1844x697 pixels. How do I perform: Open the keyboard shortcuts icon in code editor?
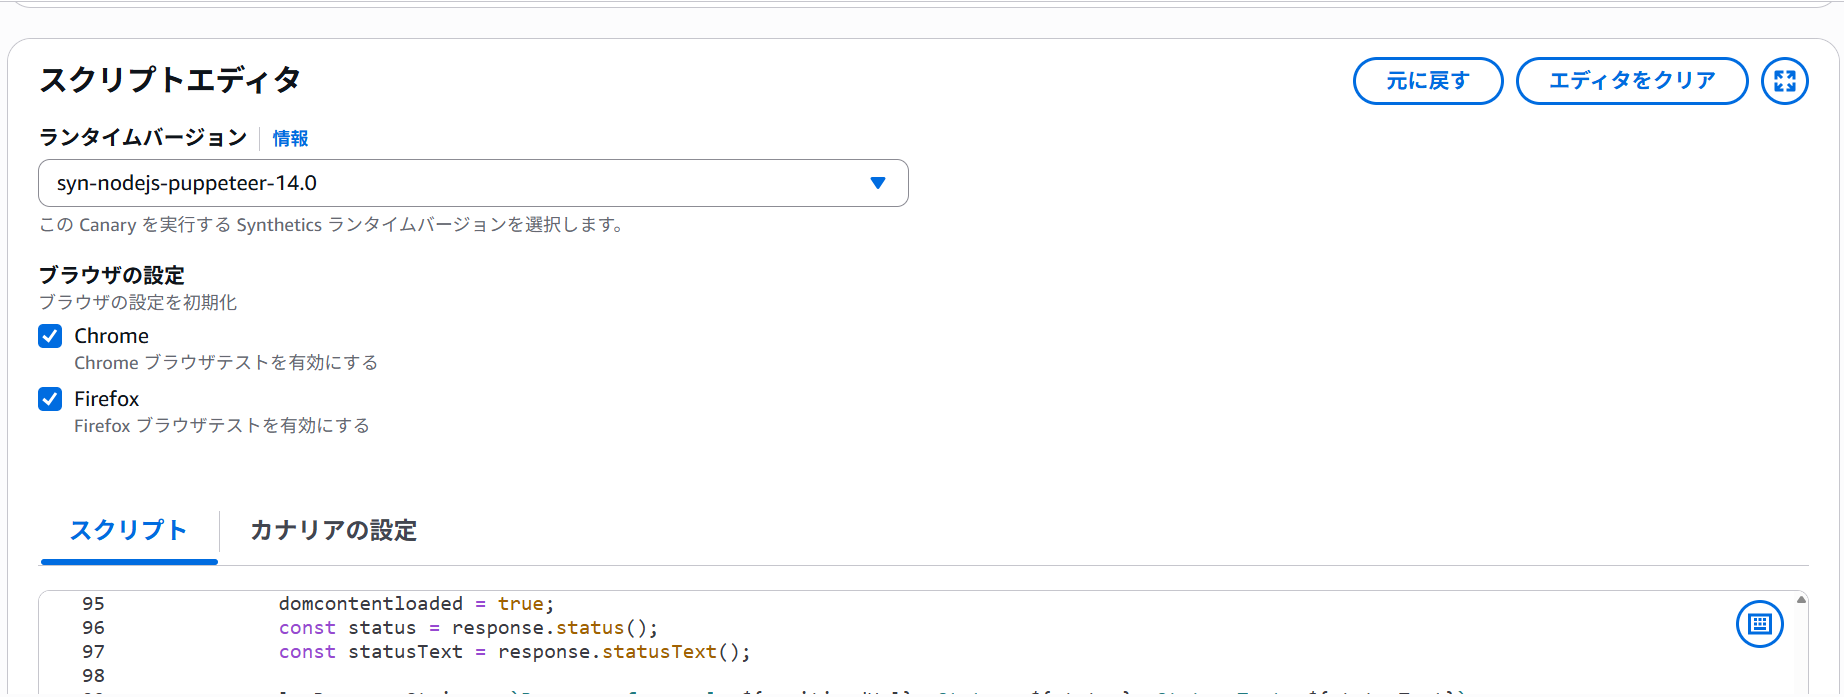click(1759, 625)
